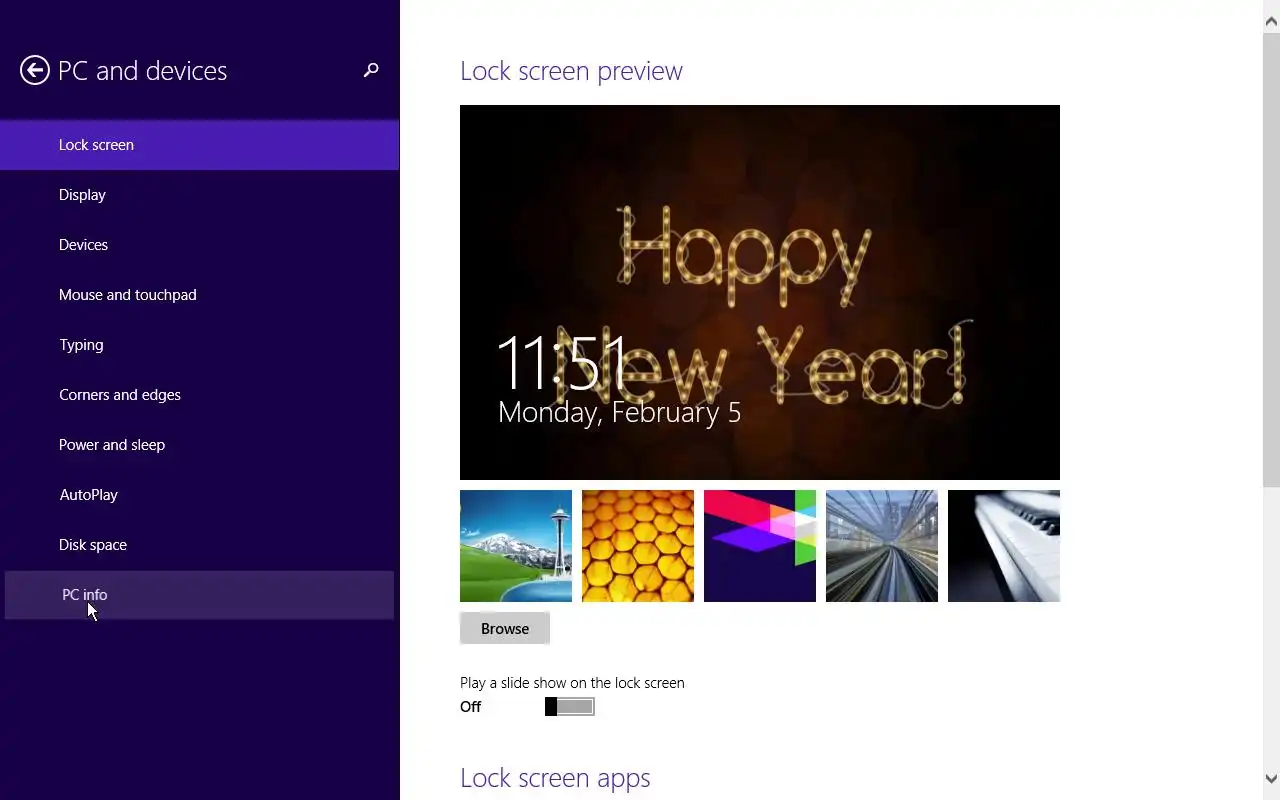
Task: Open Disk space settings
Action: [200, 545]
